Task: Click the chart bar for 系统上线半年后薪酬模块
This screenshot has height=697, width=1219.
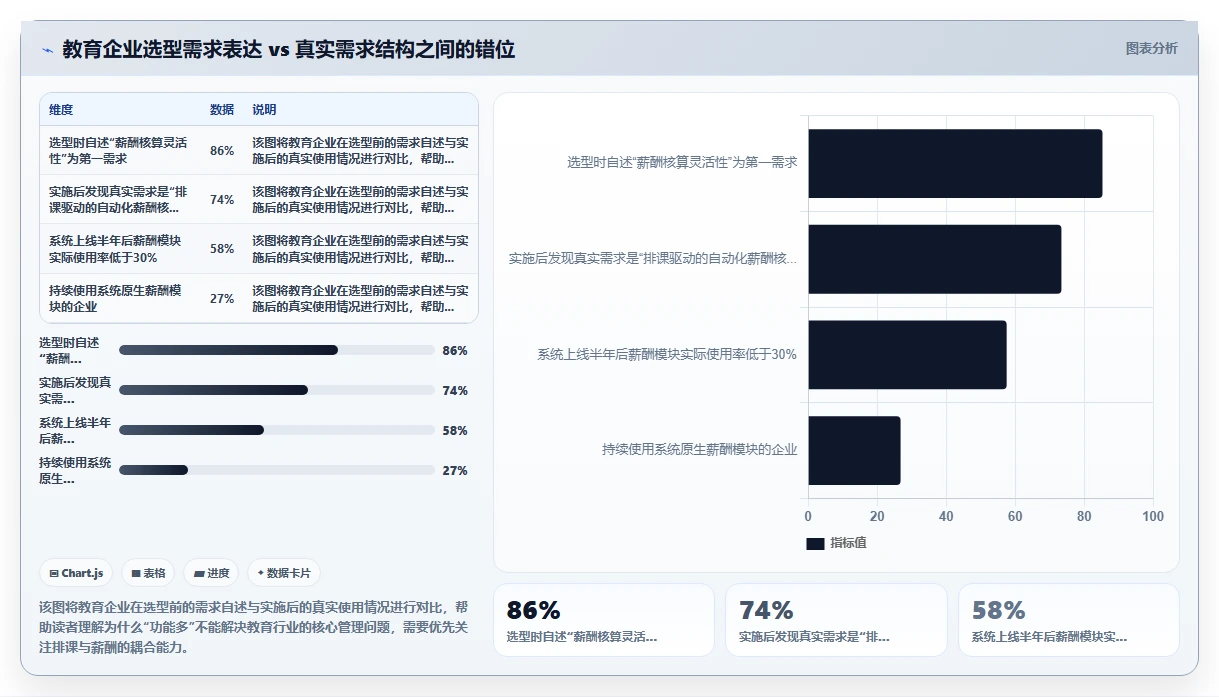Action: pos(907,355)
